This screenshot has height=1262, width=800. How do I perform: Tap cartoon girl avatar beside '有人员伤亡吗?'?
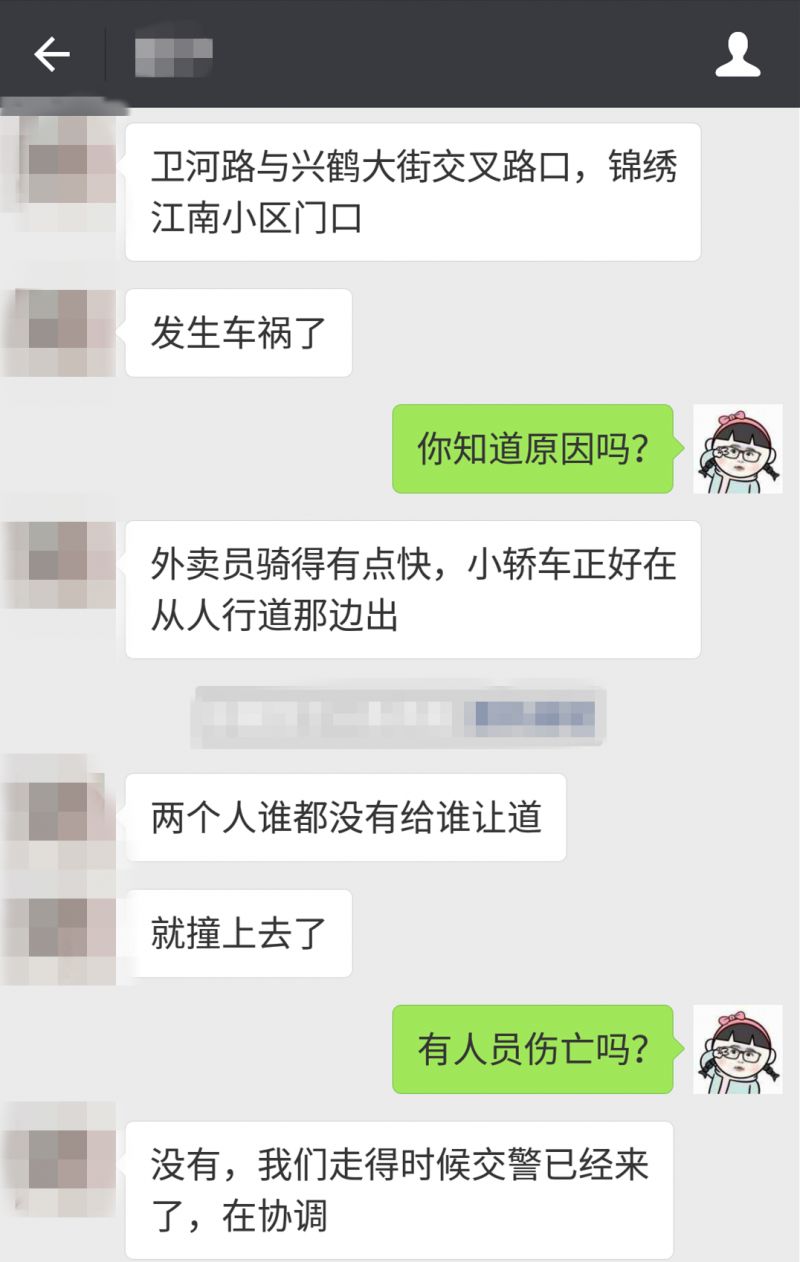[738, 1049]
